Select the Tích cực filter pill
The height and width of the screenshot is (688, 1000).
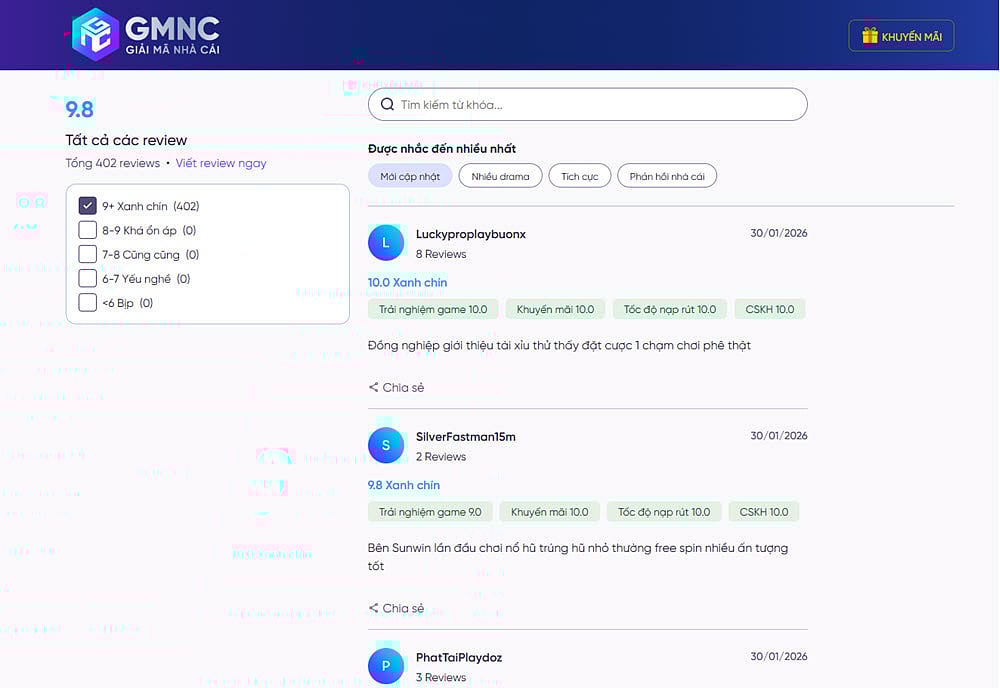(x=581, y=175)
